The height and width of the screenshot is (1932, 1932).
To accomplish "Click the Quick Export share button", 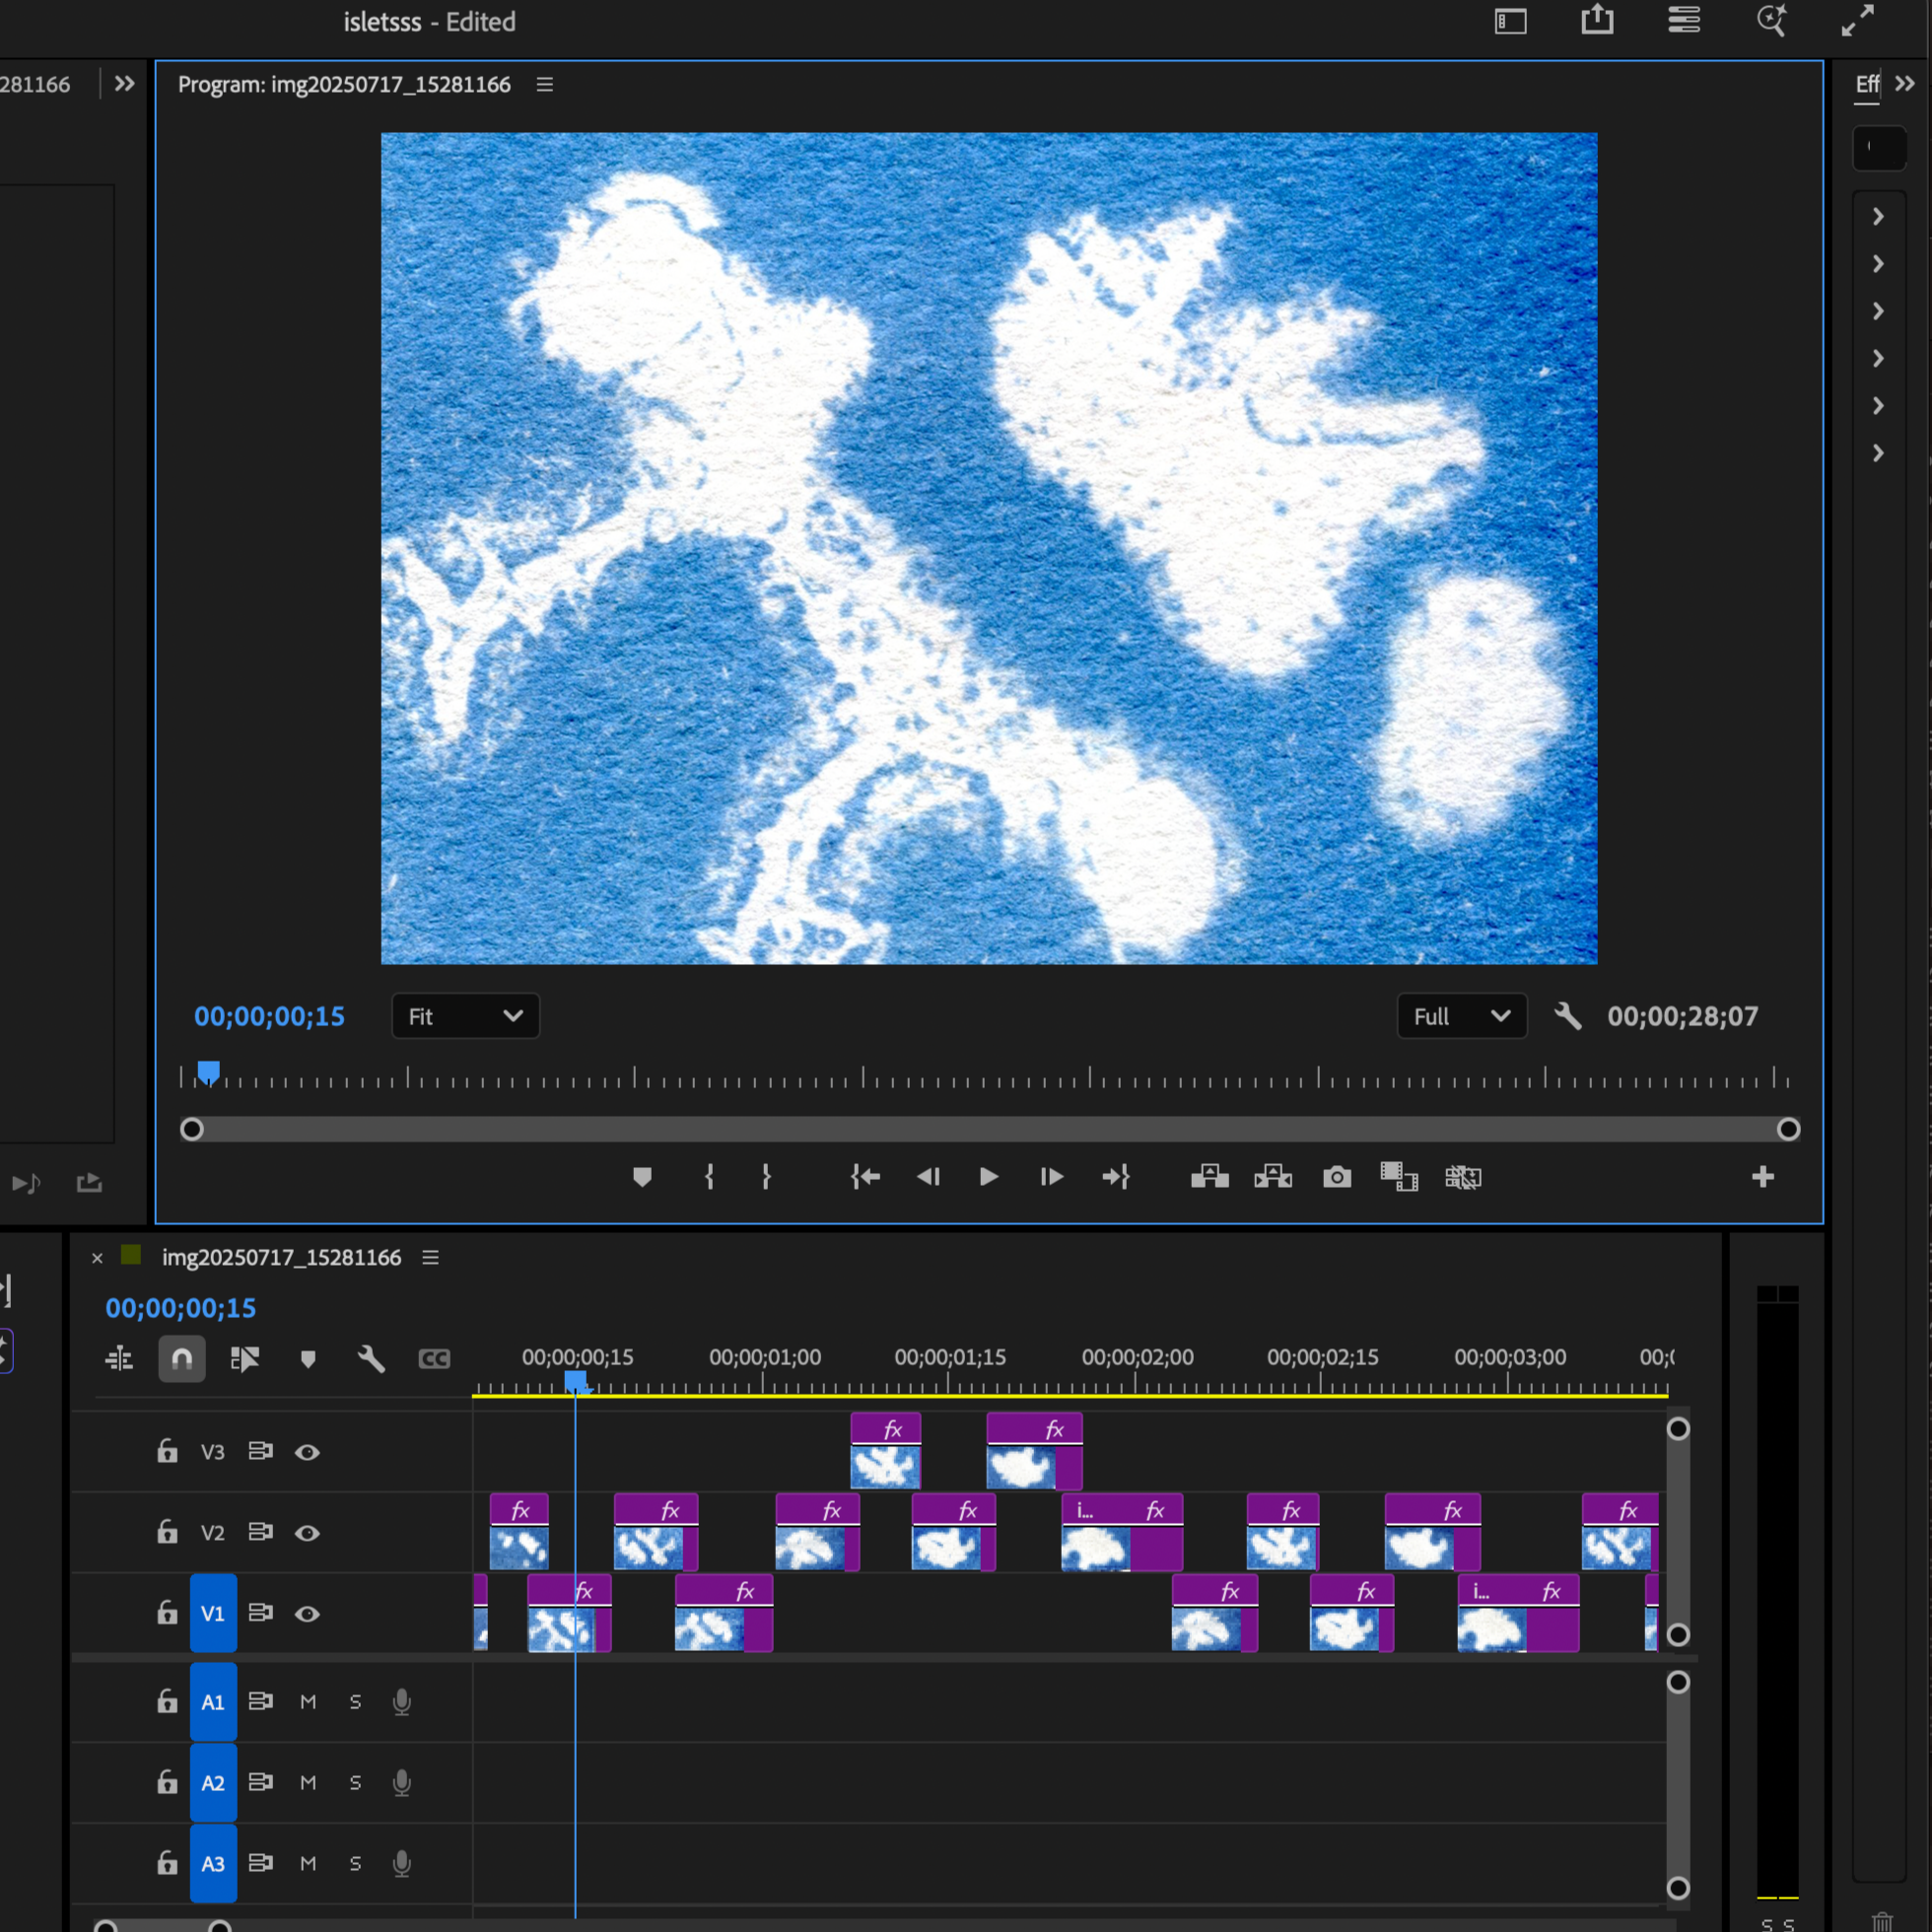I will pyautogui.click(x=1597, y=20).
